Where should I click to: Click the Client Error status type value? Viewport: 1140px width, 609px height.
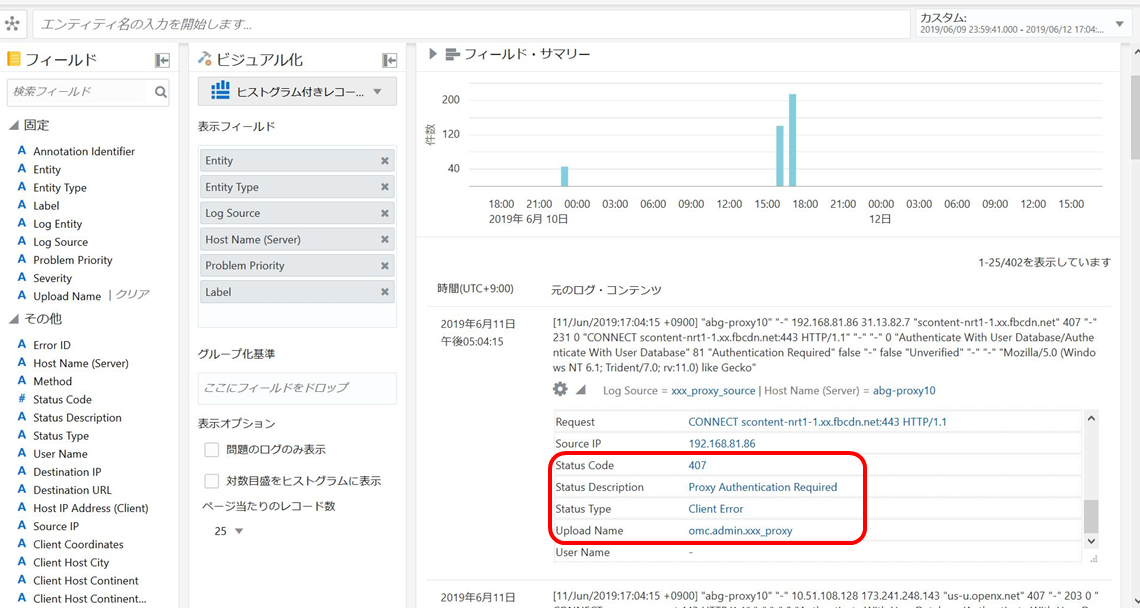tap(716, 509)
